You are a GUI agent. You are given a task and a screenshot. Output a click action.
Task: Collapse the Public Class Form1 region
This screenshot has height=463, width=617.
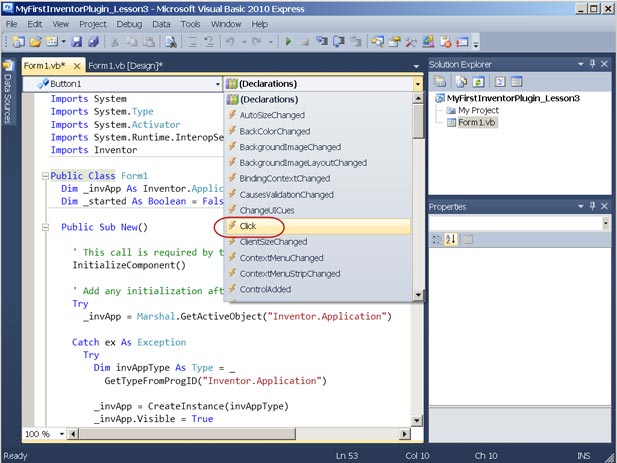[x=45, y=176]
